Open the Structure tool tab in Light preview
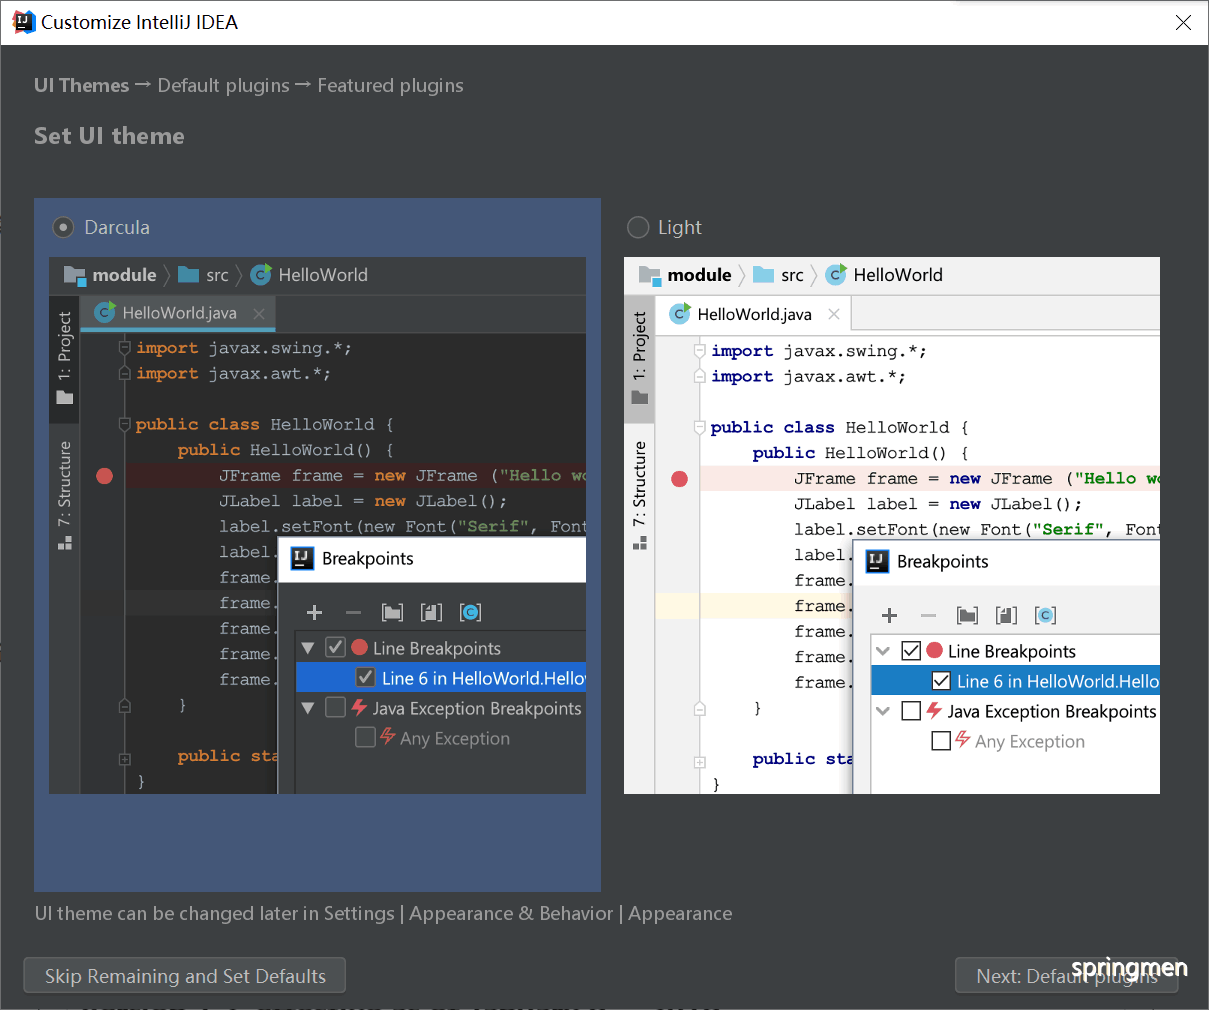The width and height of the screenshot is (1209, 1010). pyautogui.click(x=639, y=495)
